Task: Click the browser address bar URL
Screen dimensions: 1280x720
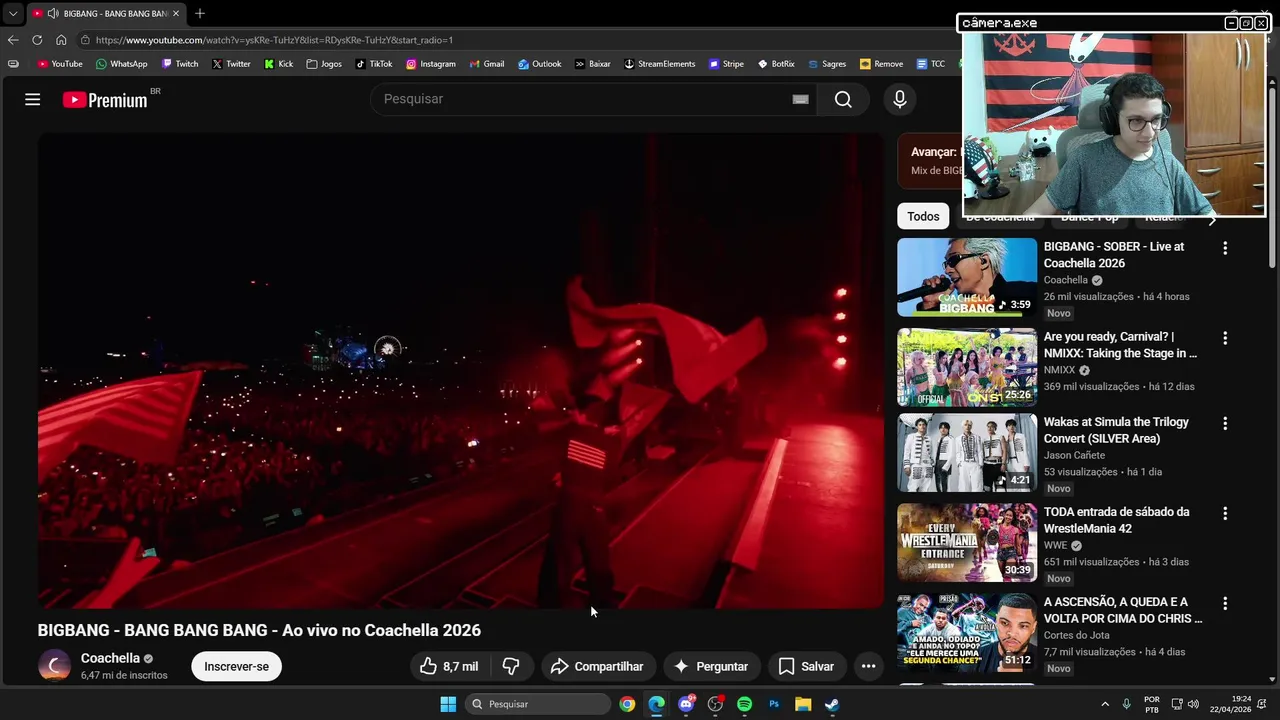Action: tap(274, 40)
